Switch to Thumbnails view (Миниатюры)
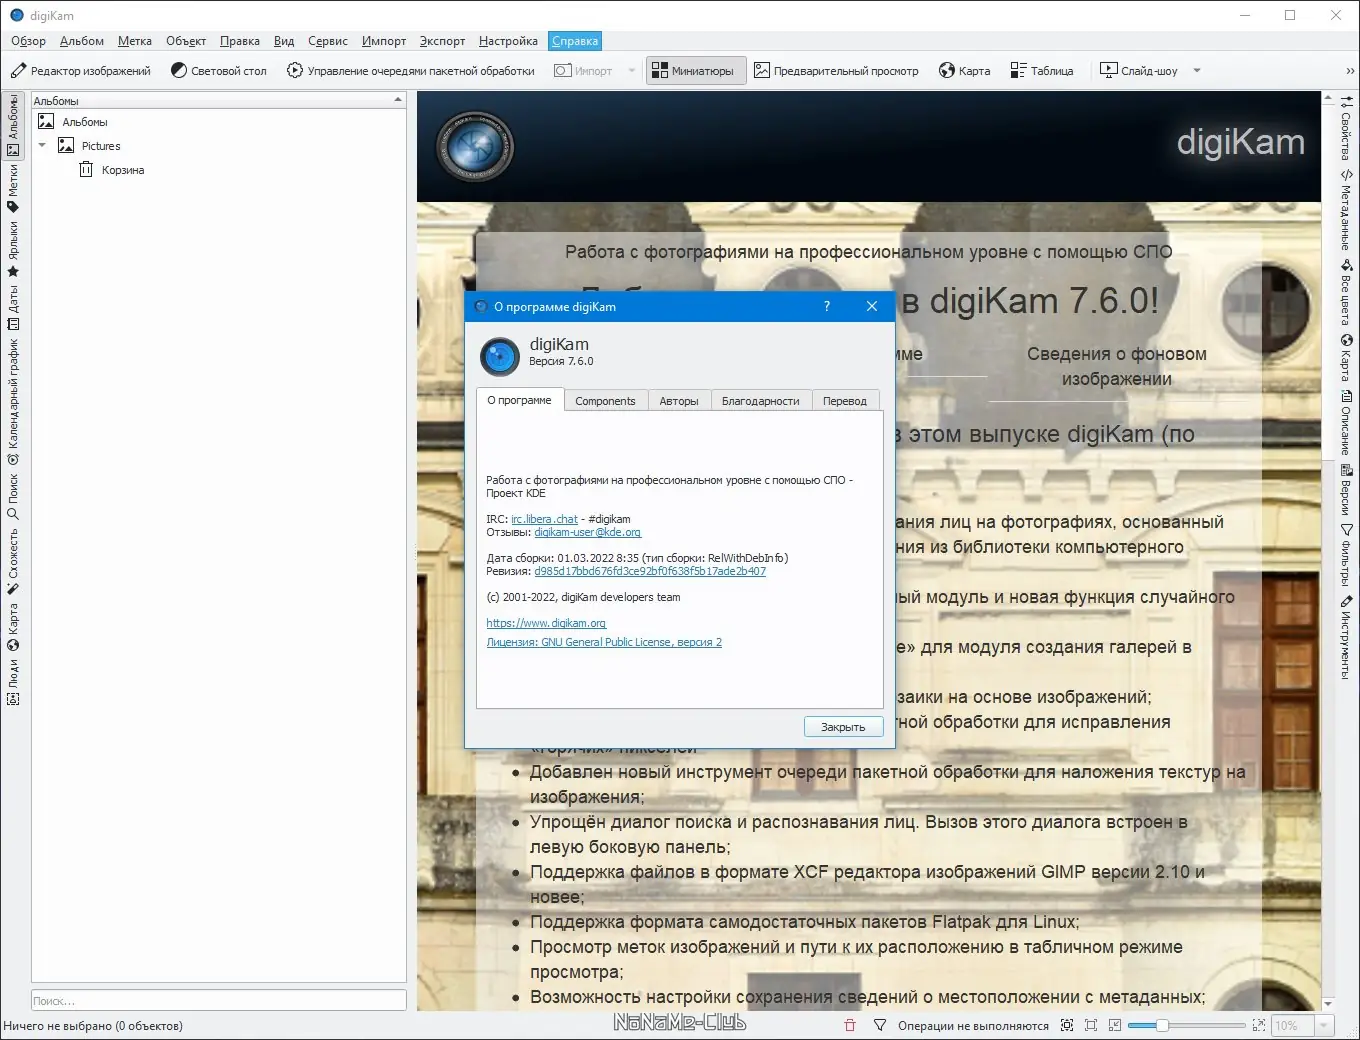1360x1040 pixels. point(696,71)
